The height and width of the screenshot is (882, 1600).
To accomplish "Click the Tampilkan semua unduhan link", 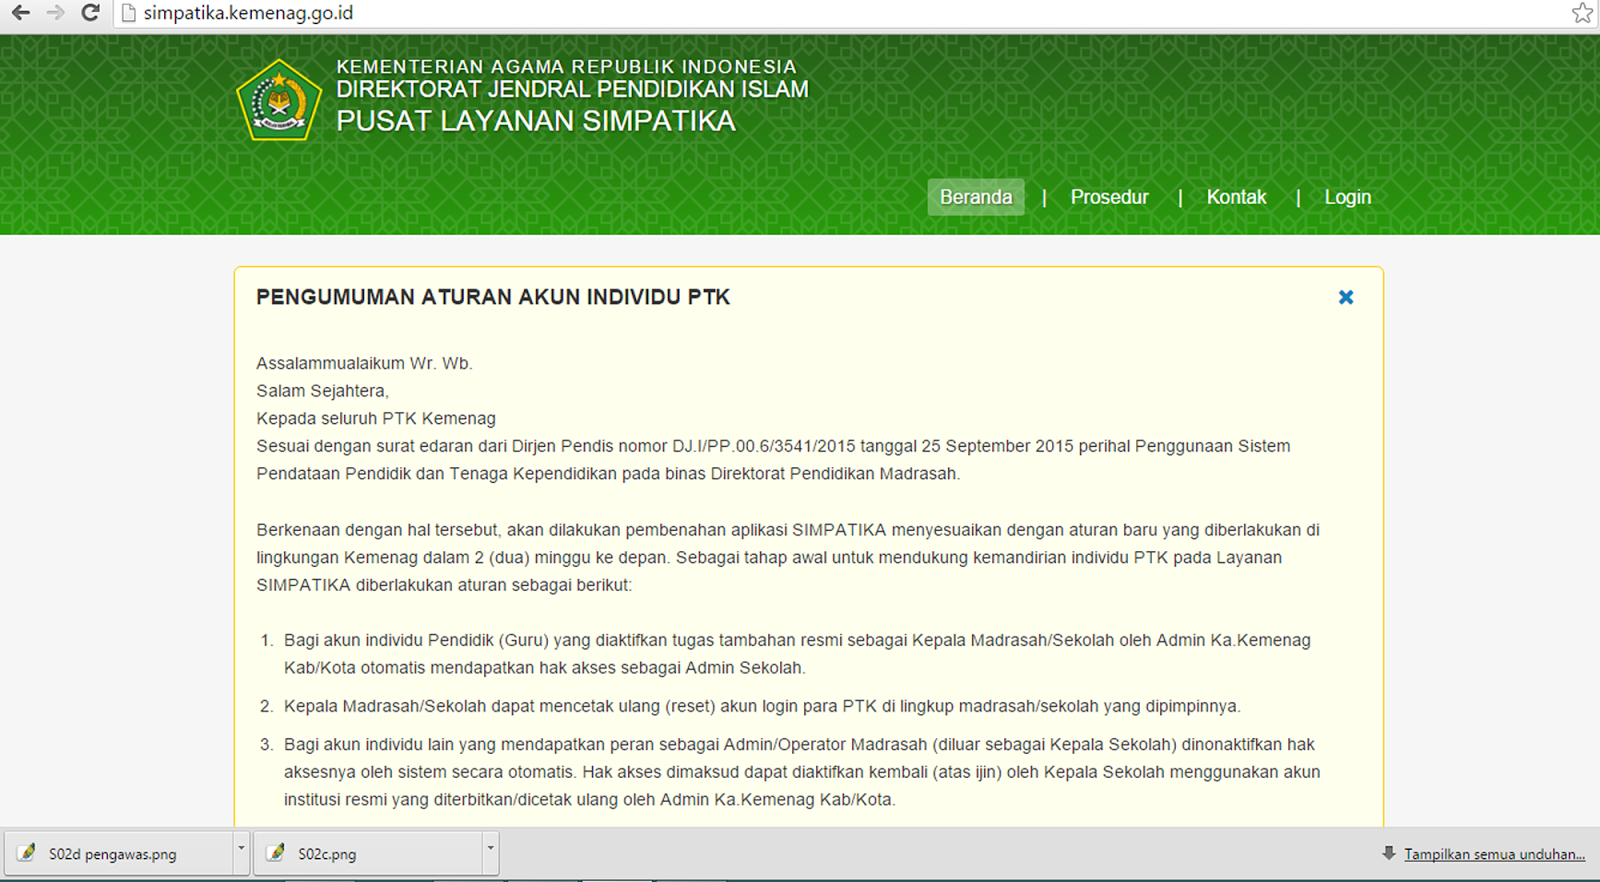I will [1494, 854].
